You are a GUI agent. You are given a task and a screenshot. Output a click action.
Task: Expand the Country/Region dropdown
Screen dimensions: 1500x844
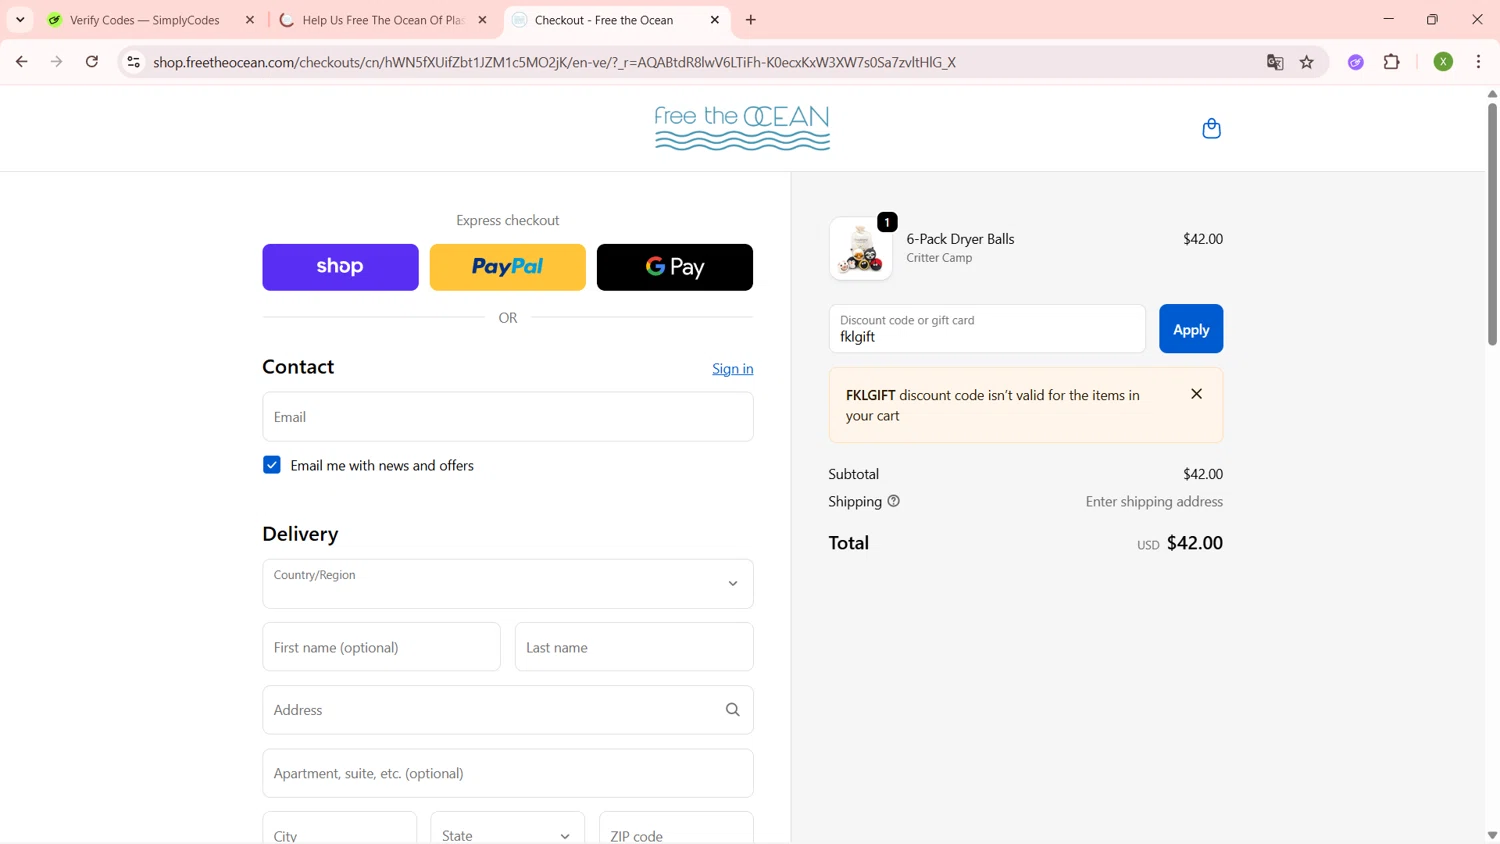(508, 584)
